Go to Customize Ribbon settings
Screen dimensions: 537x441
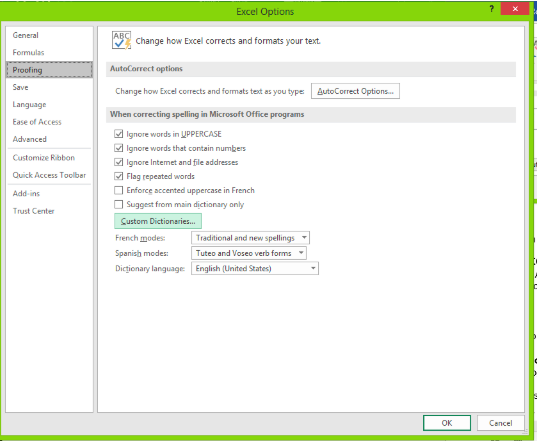click(x=43, y=158)
